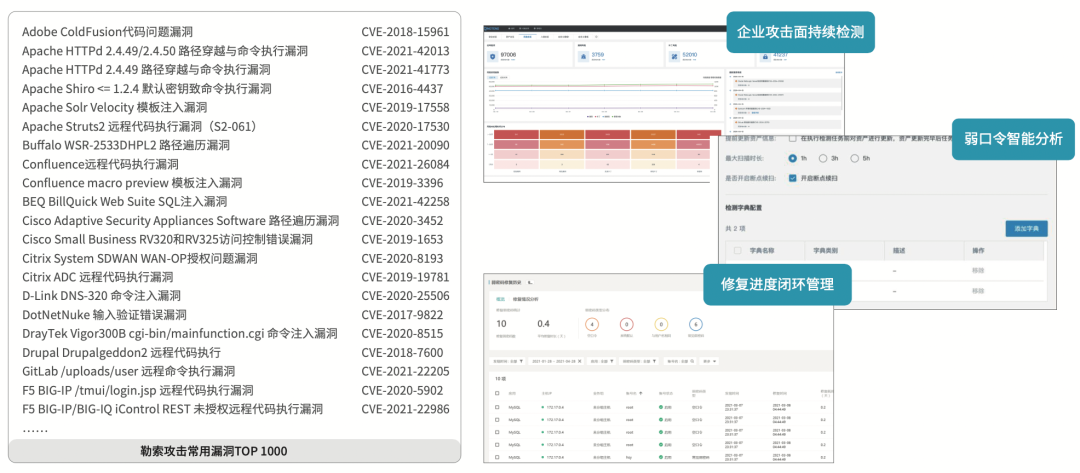The width and height of the screenshot is (1080, 473).
Task: Tick the select-all checkbox beside 字典名称
Action: 738,251
